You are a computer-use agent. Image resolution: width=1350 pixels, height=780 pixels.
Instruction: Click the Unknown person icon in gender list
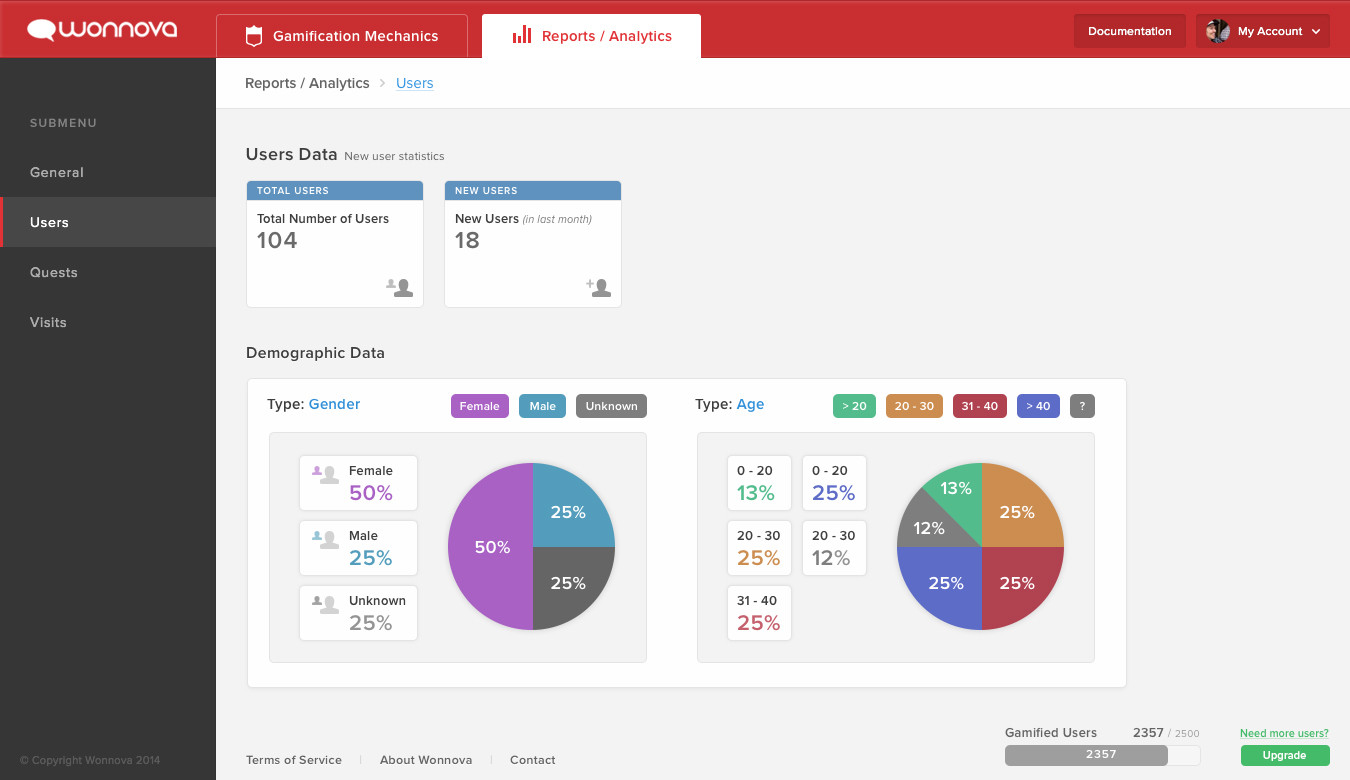tap(325, 605)
